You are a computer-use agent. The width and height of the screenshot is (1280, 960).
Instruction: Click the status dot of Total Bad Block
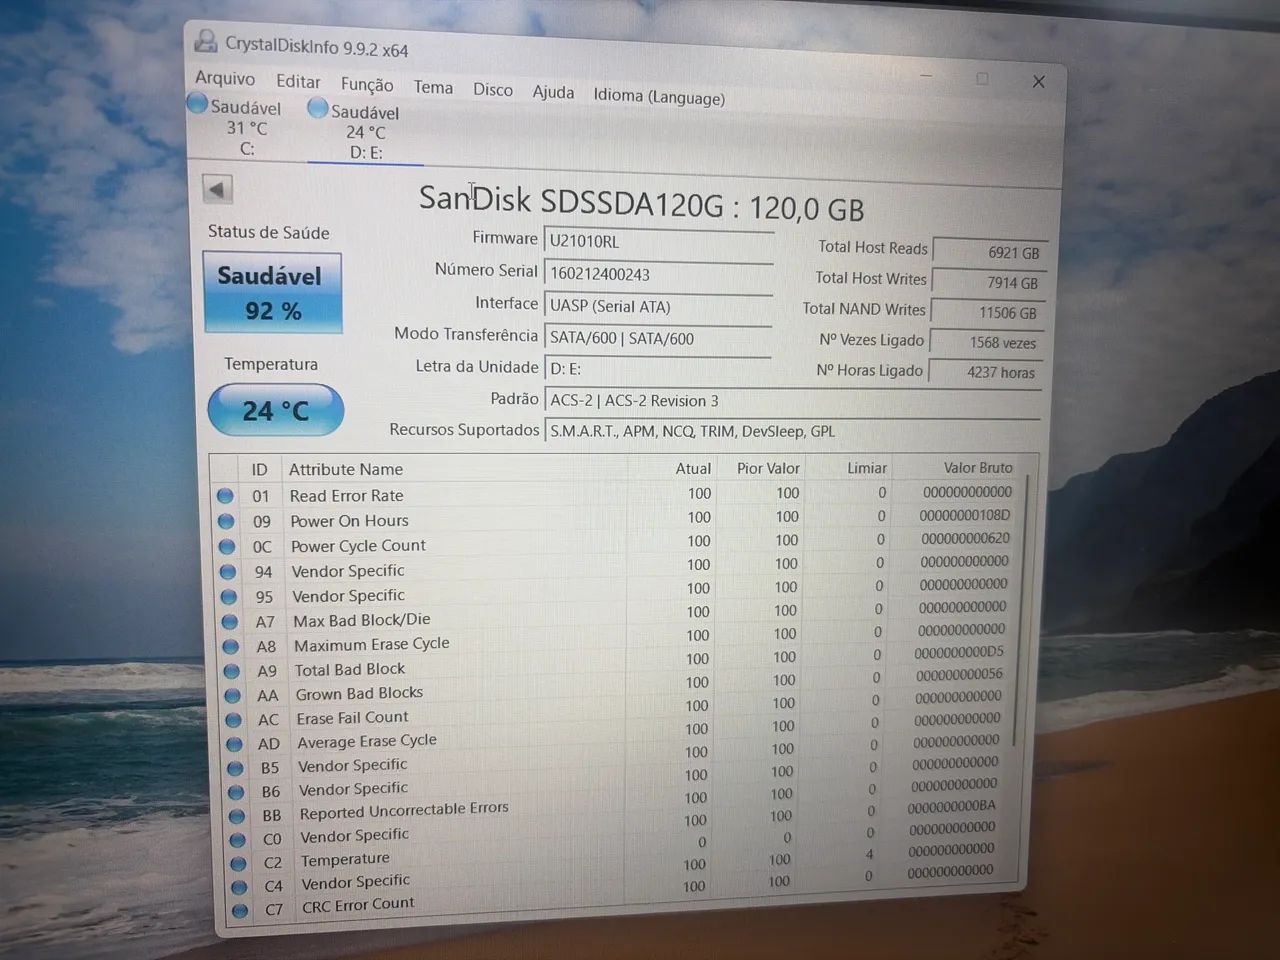pos(232,671)
